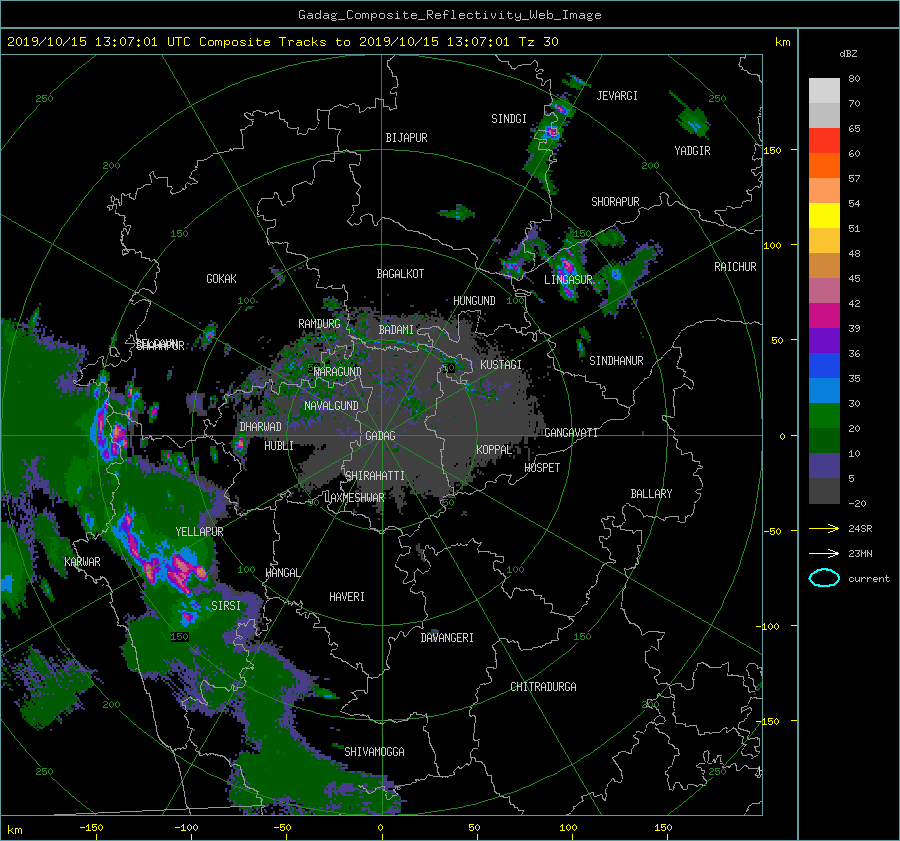Image resolution: width=900 pixels, height=841 pixels.
Task: Click the 0 tick on bottom km axis
Action: pos(381,828)
